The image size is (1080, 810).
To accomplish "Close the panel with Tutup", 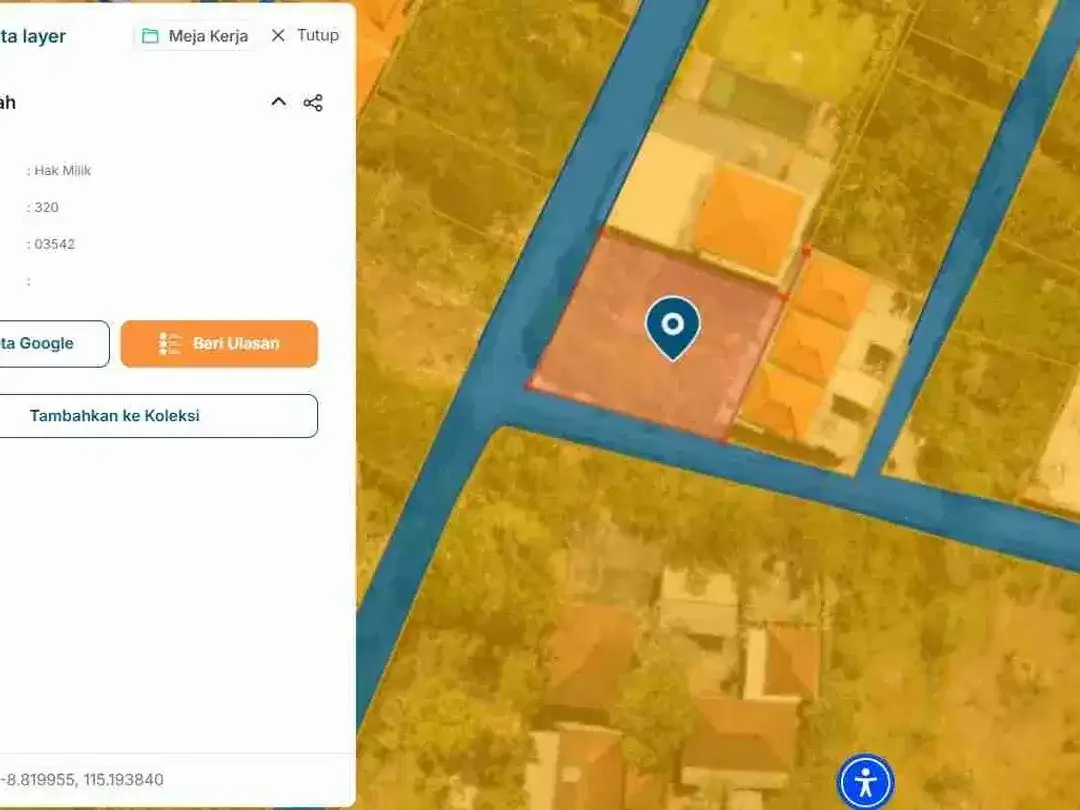I will click(x=305, y=35).
